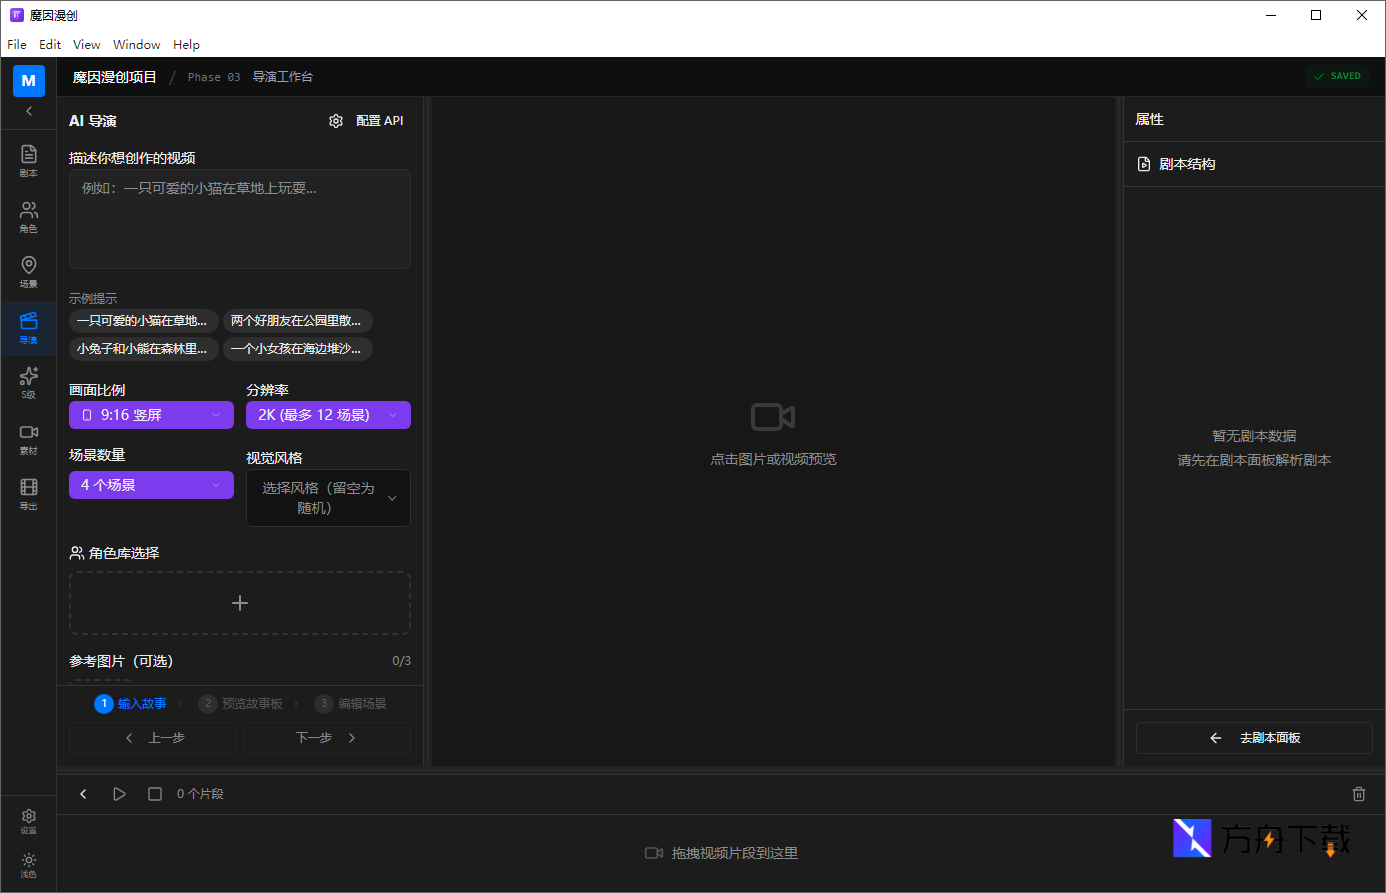
Task: Open the 分辨率 2K resolution dropdown
Action: tap(328, 415)
